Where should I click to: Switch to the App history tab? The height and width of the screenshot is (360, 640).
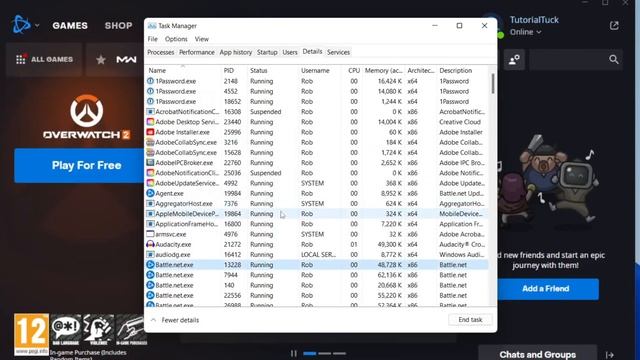click(x=236, y=52)
